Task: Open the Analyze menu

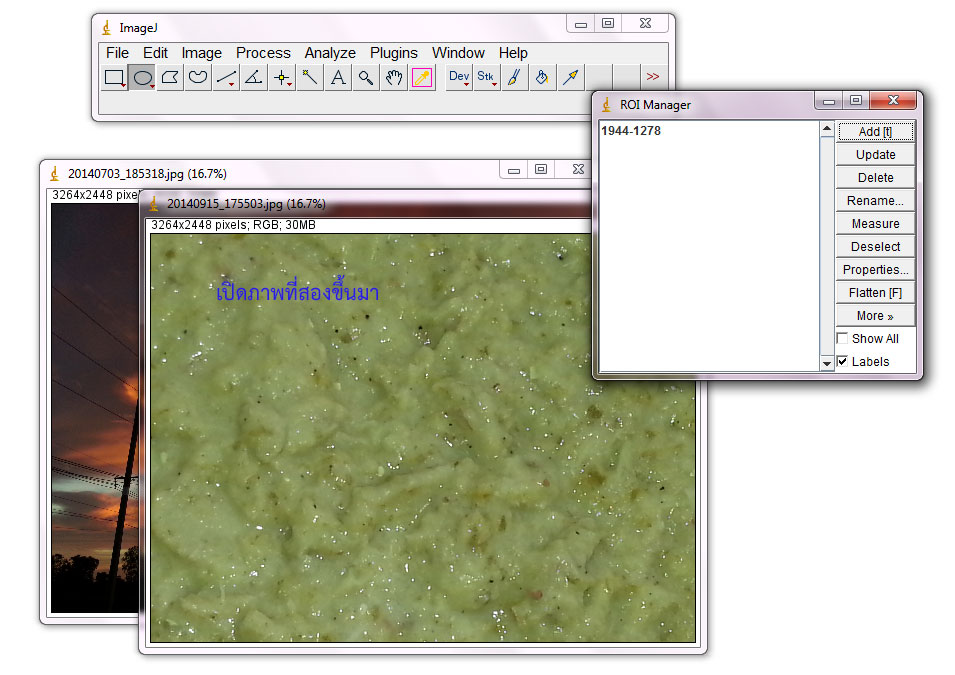Action: coord(330,52)
